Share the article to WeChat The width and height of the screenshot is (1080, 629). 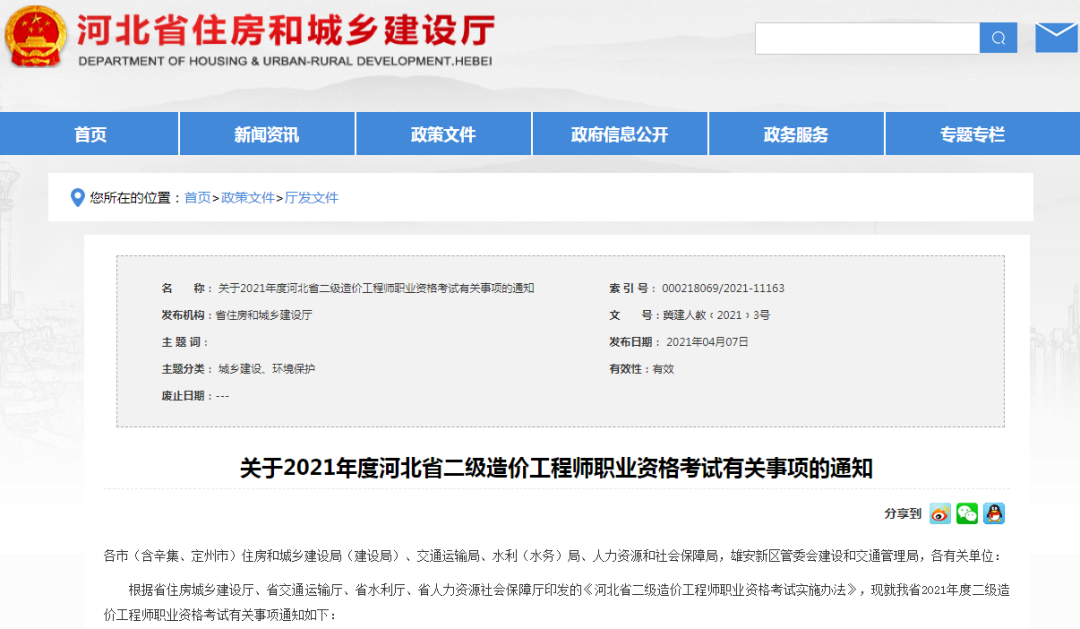(x=967, y=514)
